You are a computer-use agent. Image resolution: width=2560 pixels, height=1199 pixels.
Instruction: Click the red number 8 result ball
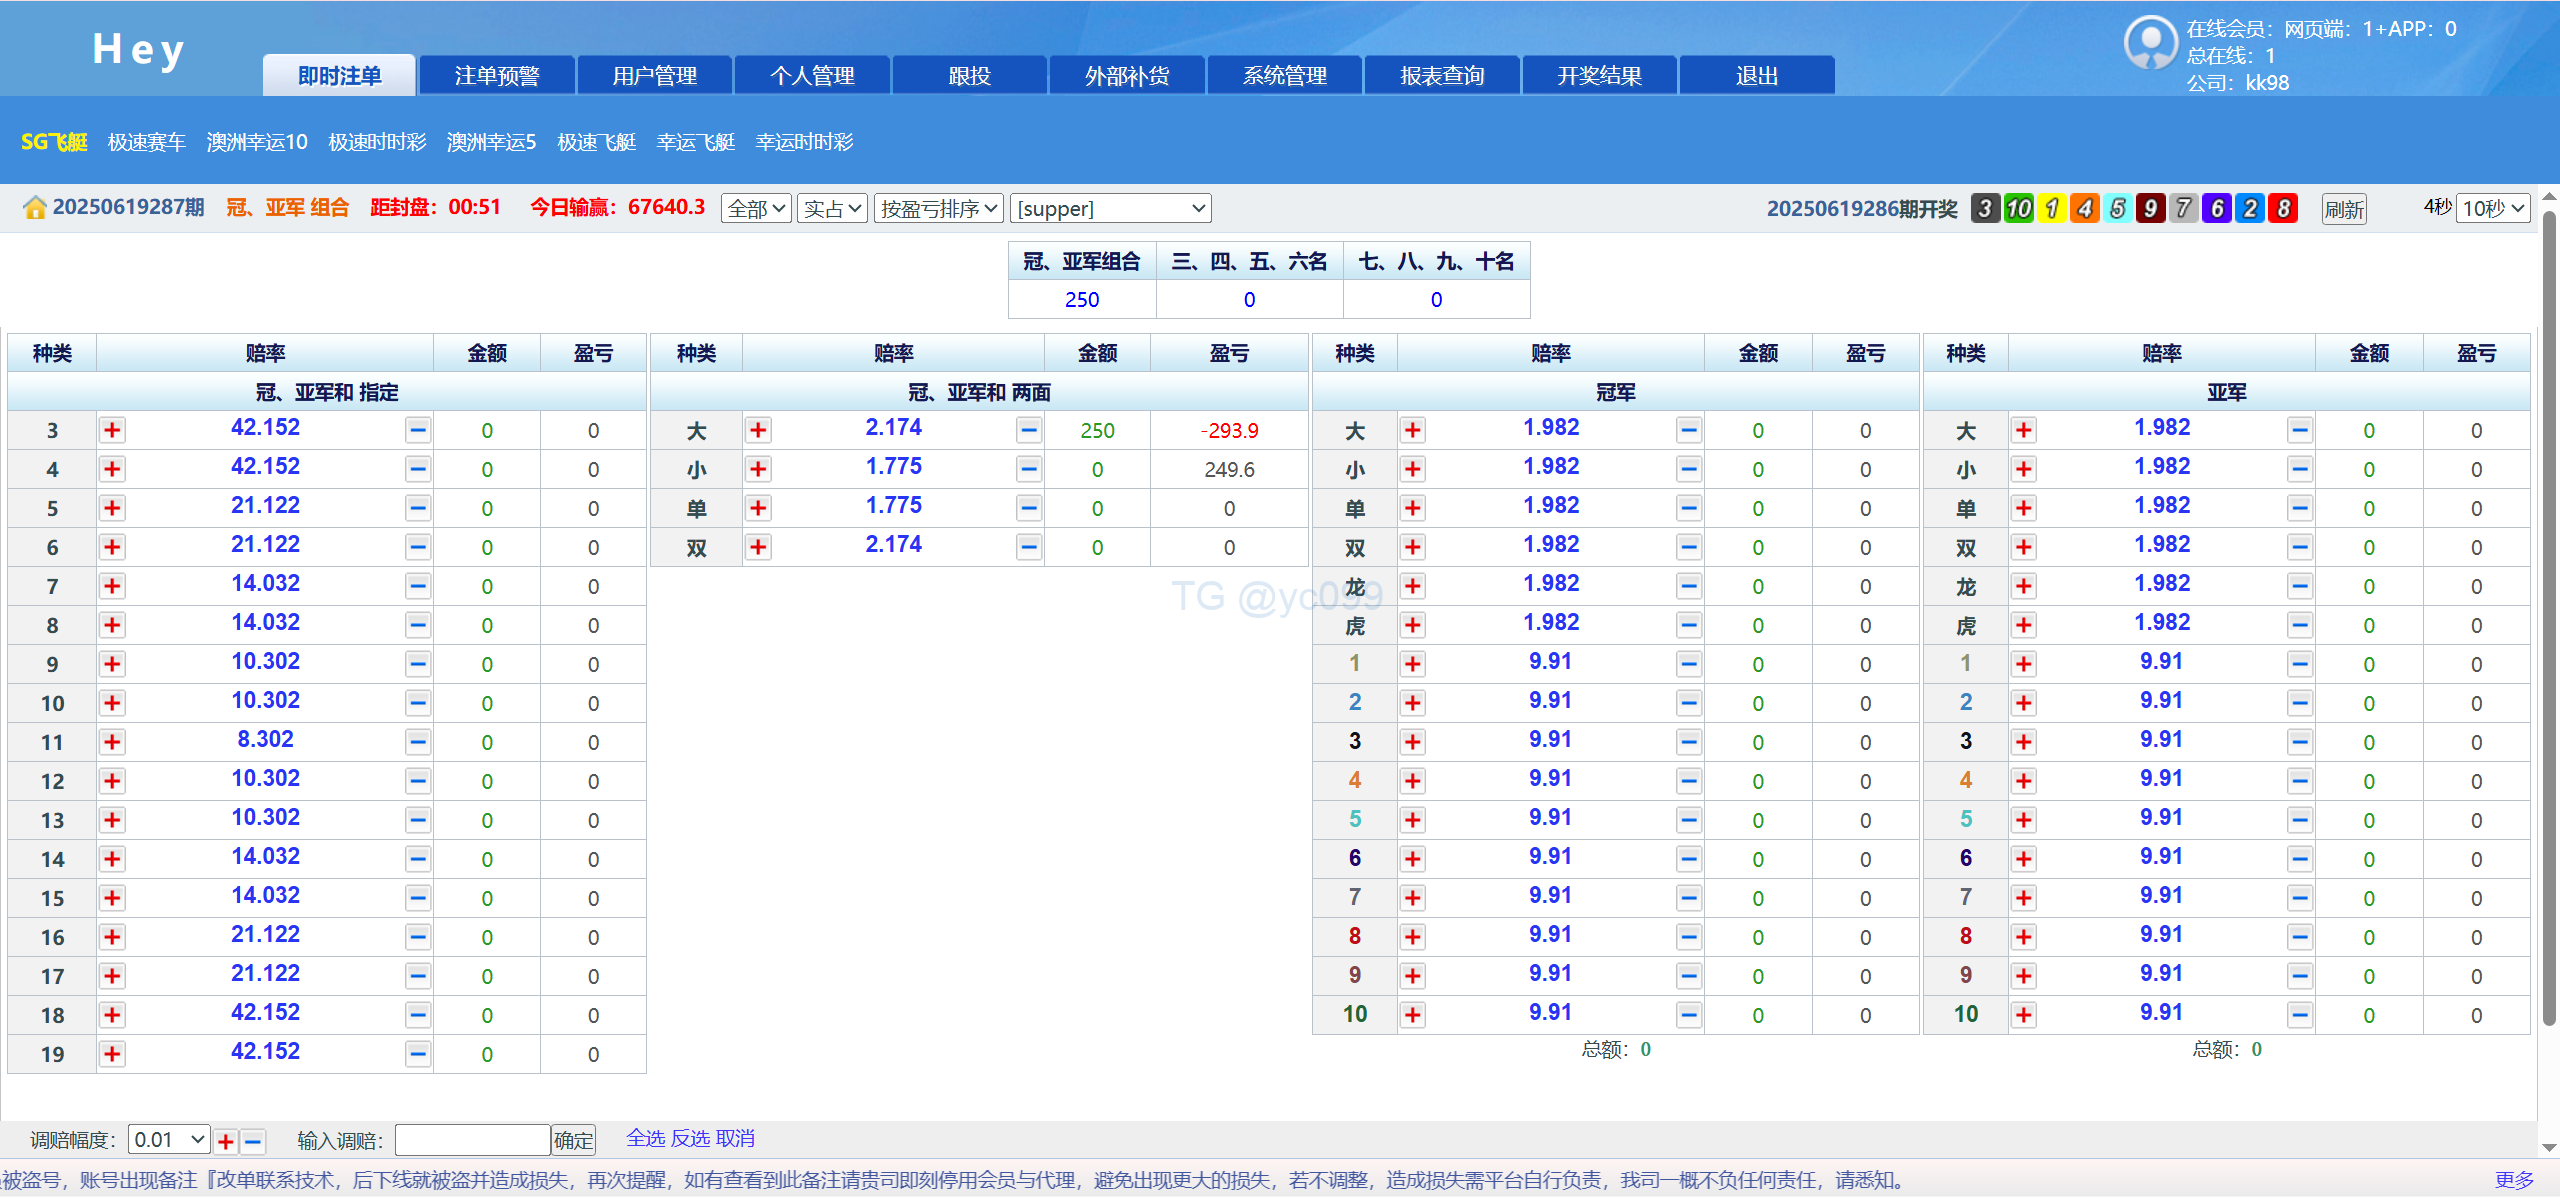coord(2283,208)
